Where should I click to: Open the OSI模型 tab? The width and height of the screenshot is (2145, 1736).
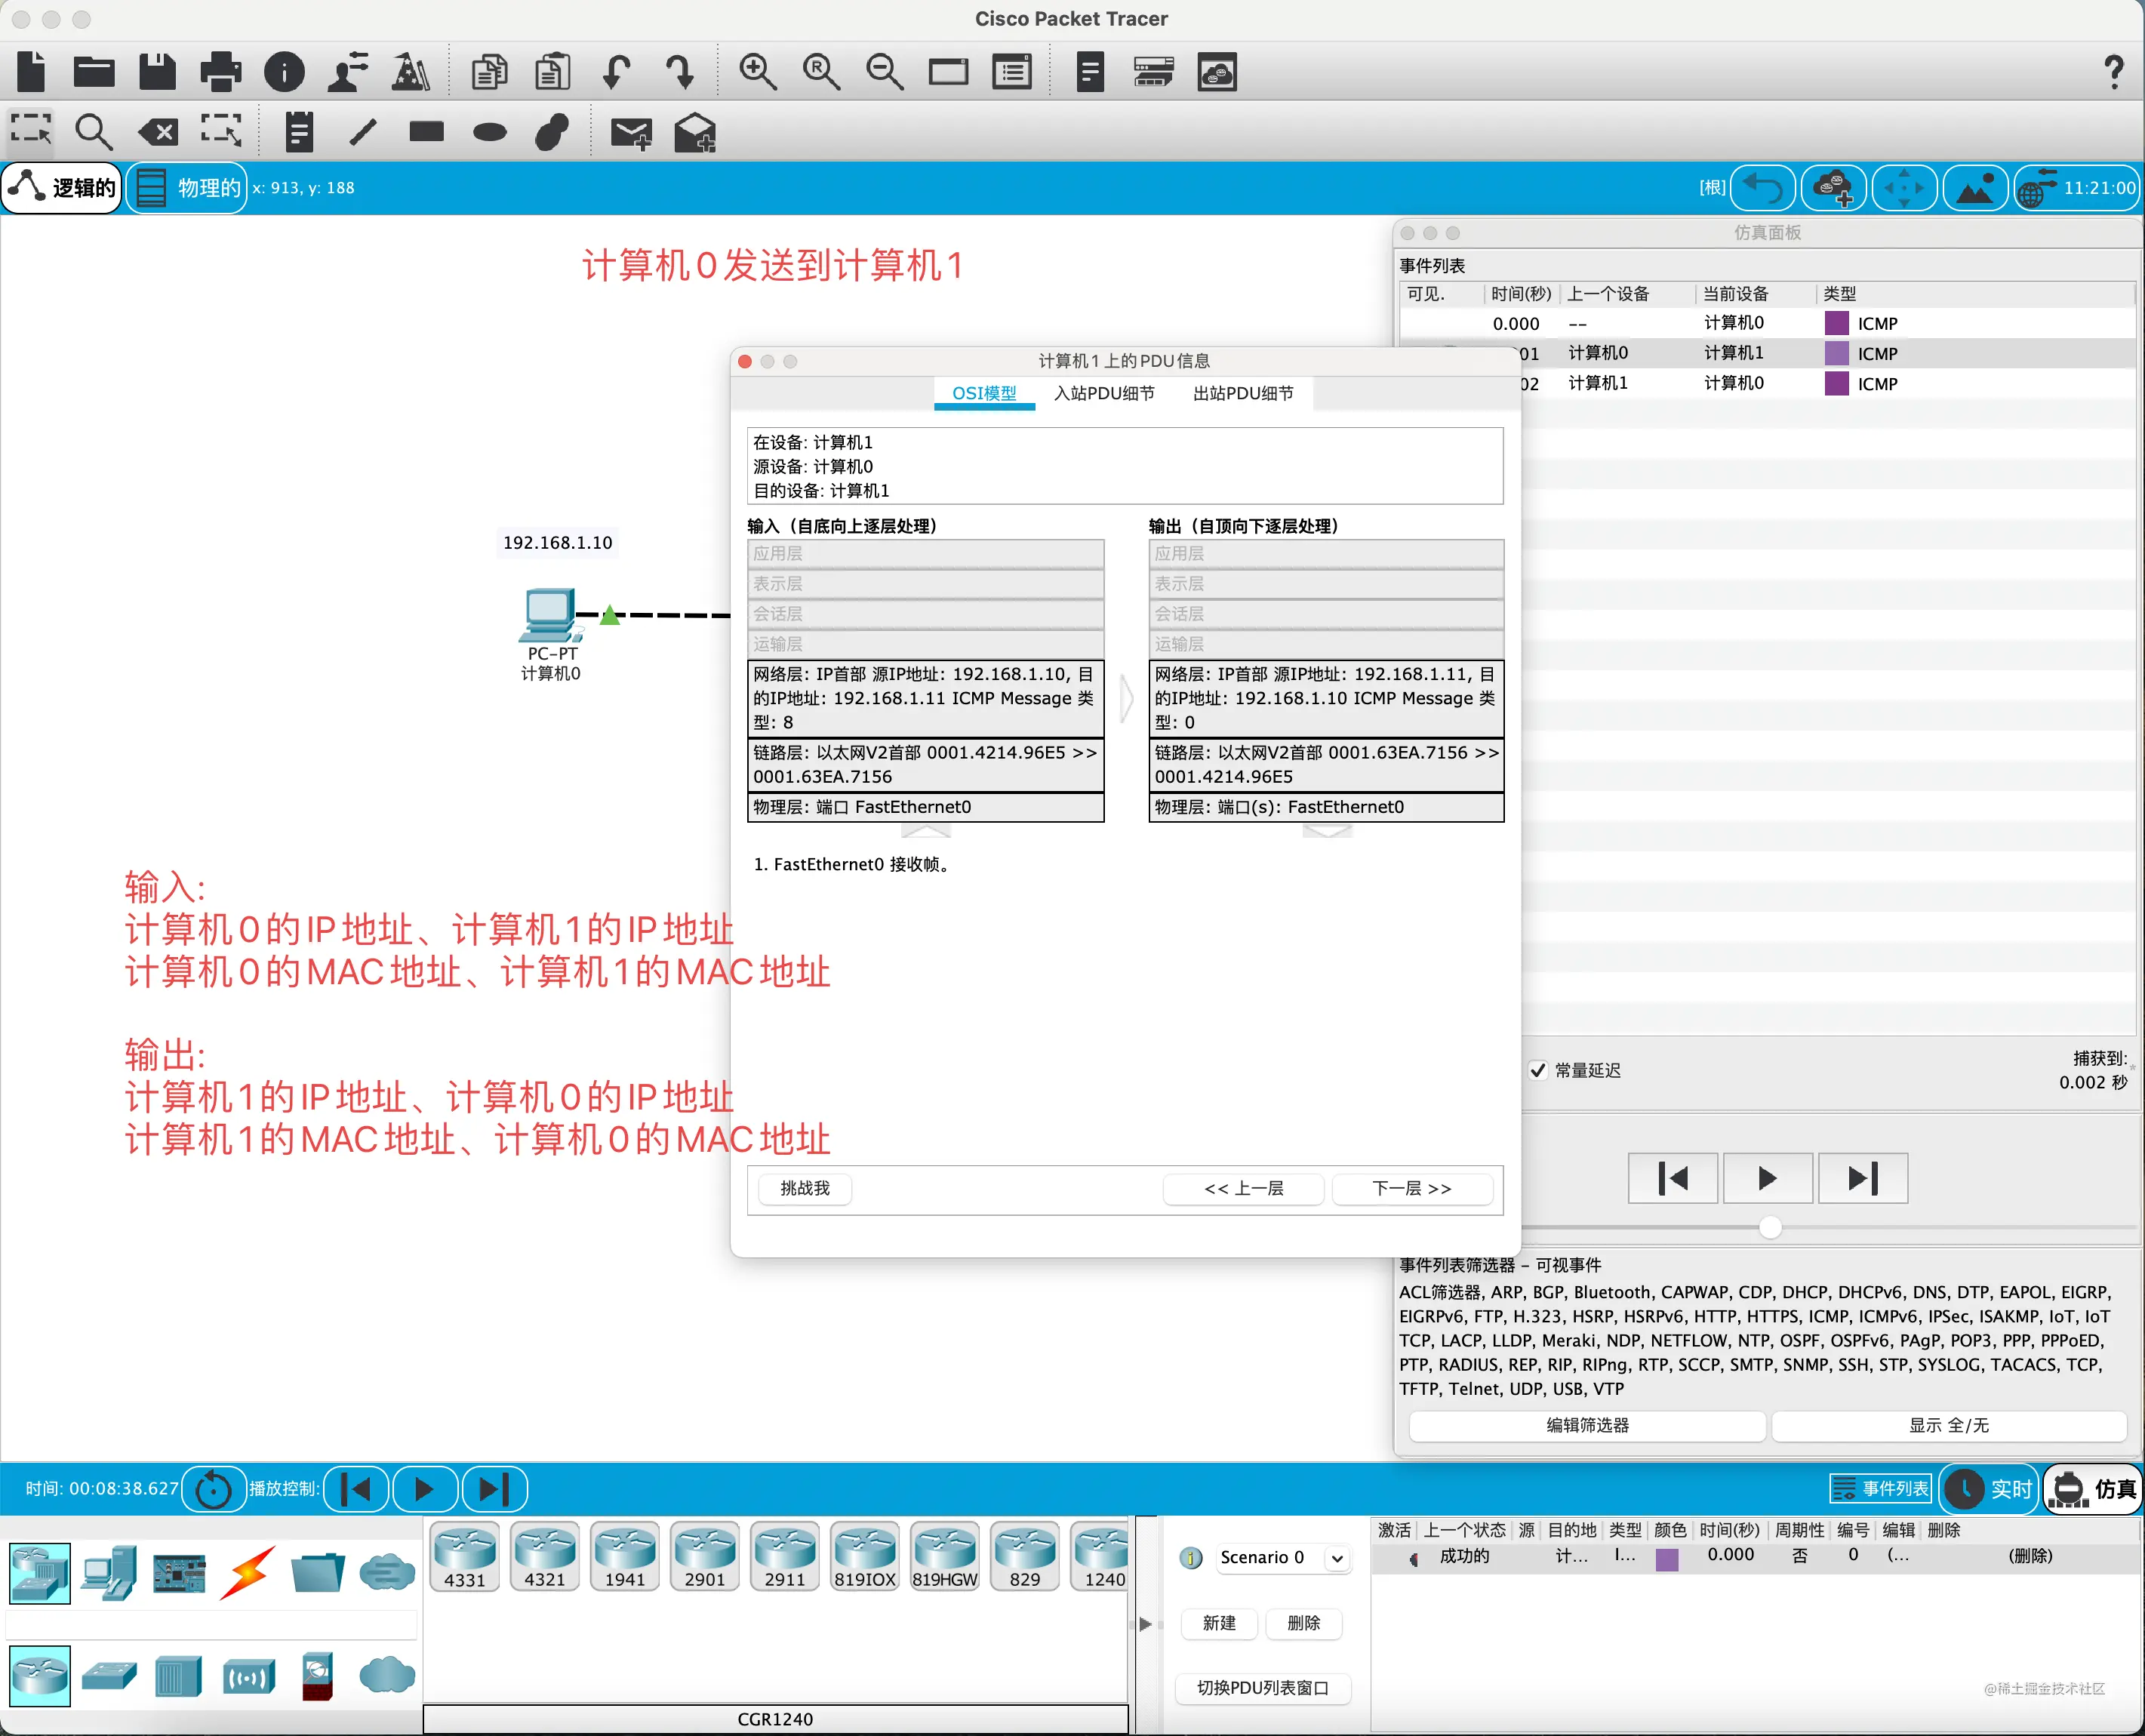pos(984,394)
